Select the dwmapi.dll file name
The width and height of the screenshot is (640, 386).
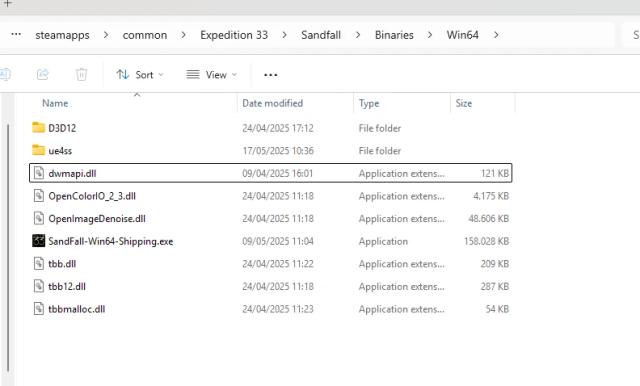click(72, 173)
